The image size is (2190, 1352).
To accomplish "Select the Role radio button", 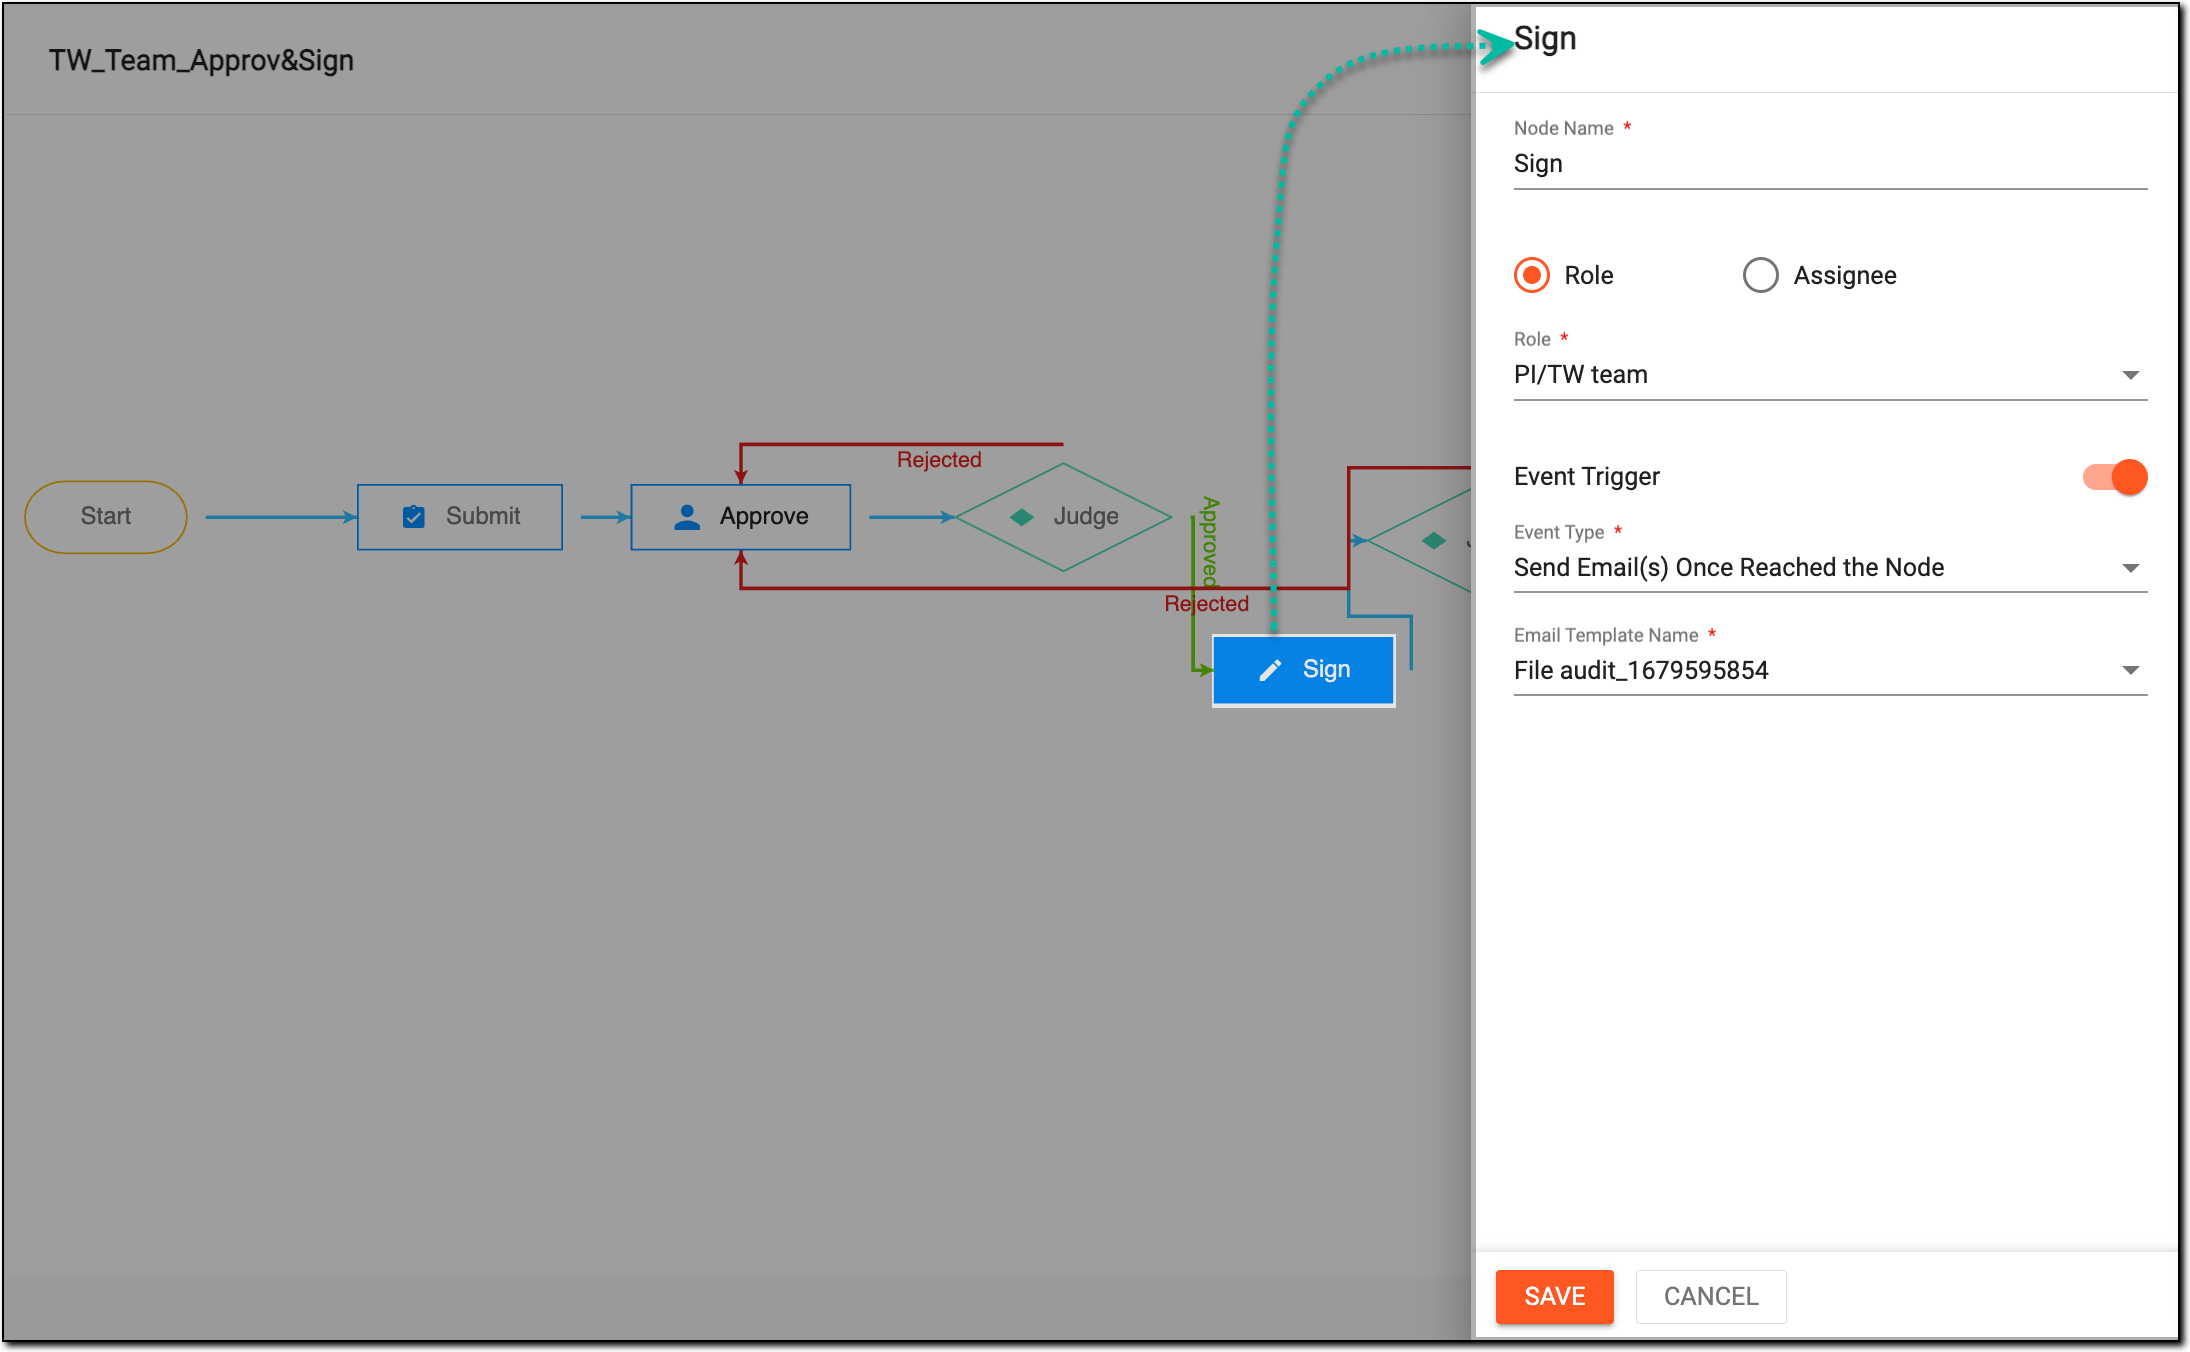I will click(1531, 275).
